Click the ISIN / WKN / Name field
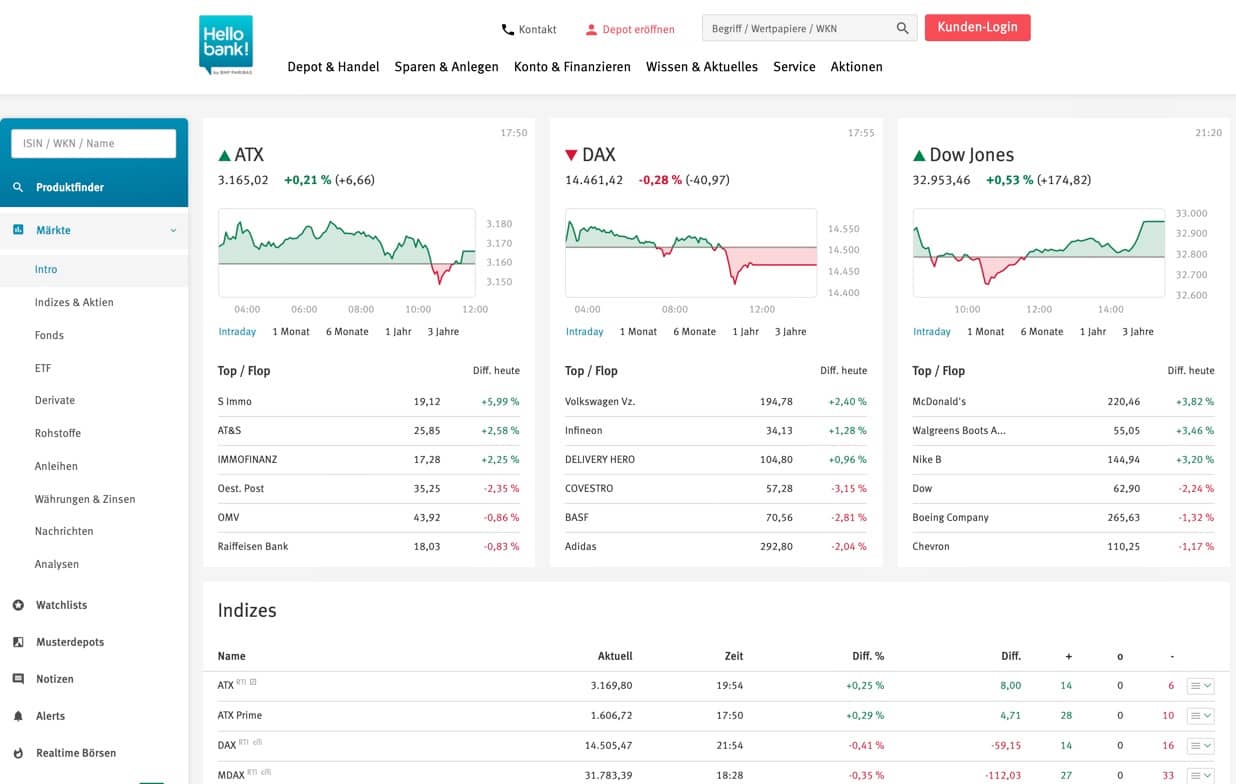This screenshot has width=1236, height=784. tap(94, 143)
